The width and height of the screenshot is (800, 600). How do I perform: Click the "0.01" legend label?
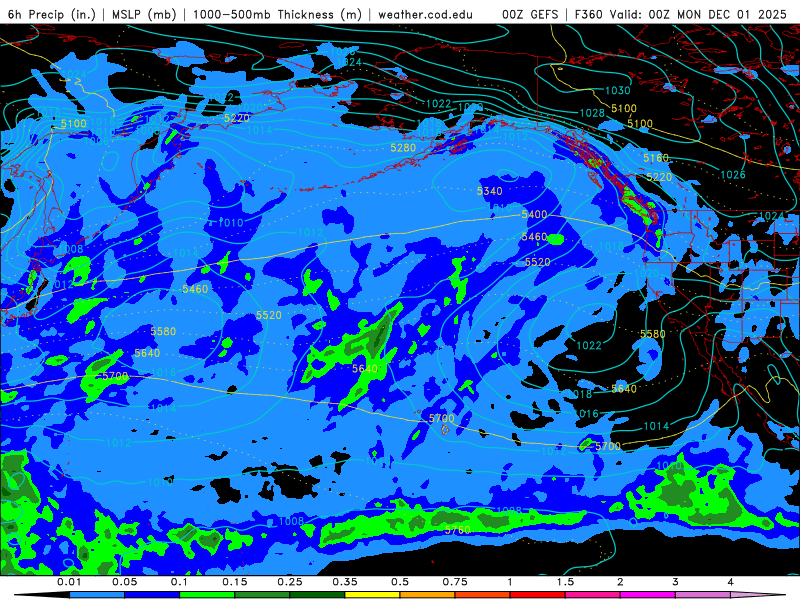[x=69, y=582]
